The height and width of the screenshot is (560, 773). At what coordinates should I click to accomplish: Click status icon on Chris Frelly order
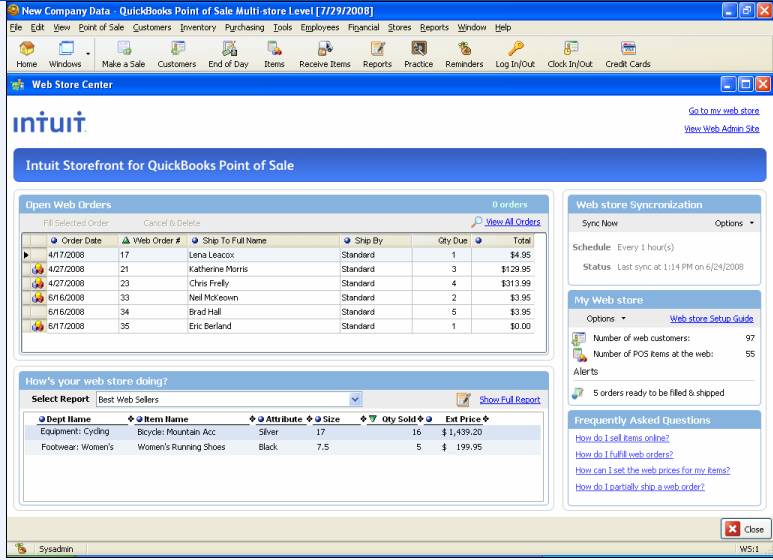click(37, 283)
